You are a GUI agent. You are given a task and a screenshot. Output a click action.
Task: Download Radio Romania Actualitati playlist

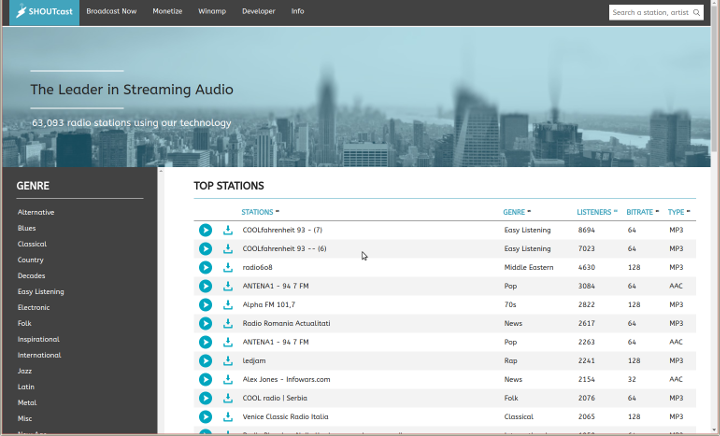point(228,324)
